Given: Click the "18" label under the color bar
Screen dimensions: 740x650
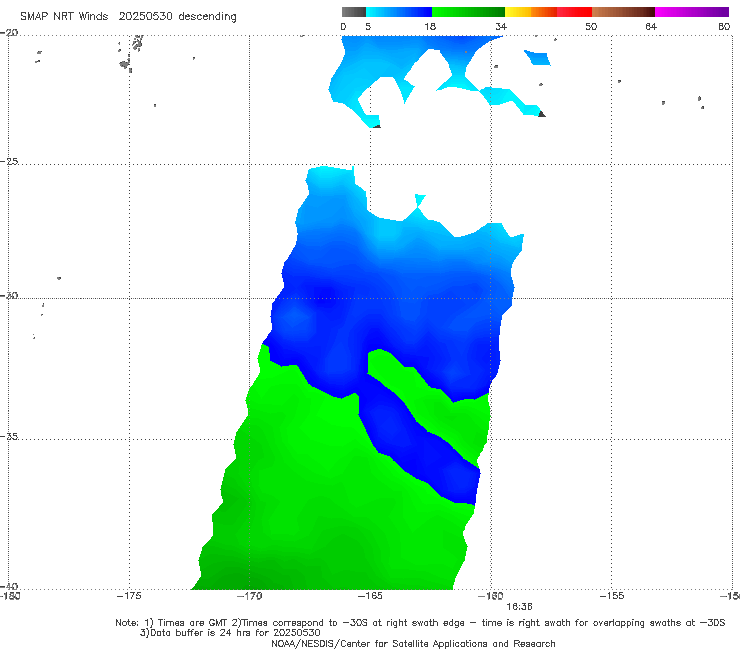Looking at the screenshot, I should tap(430, 27).
